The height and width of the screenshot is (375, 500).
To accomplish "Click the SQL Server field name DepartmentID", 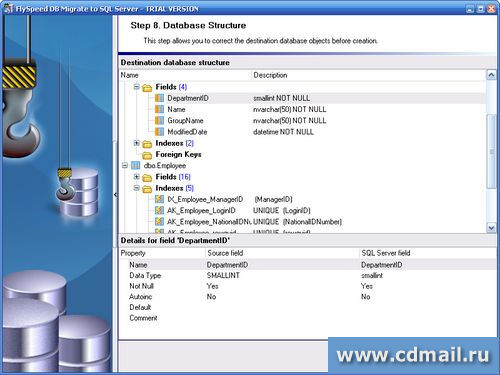I will (x=381, y=265).
